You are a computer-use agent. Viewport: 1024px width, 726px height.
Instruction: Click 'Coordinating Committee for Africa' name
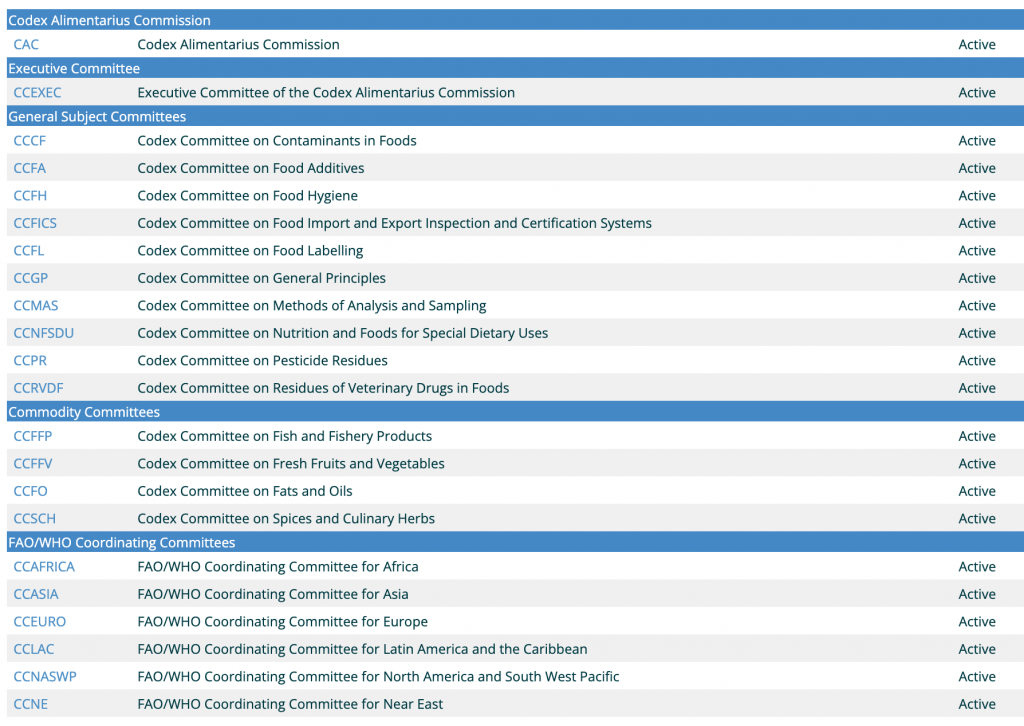(x=311, y=566)
